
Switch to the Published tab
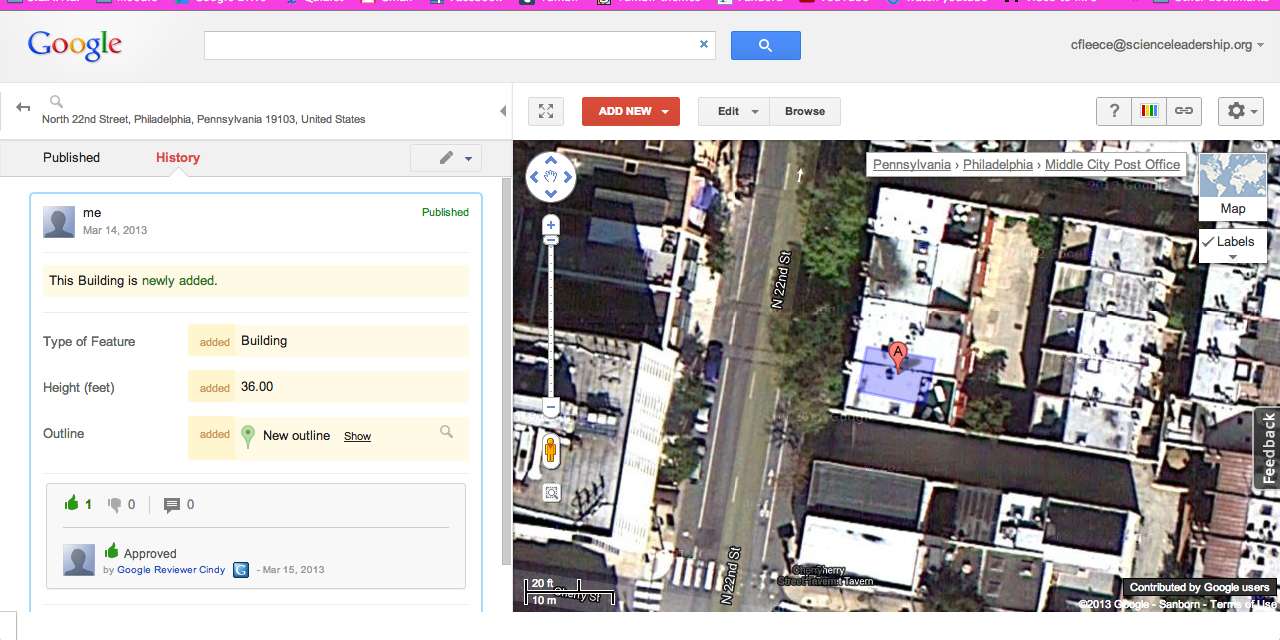point(71,157)
